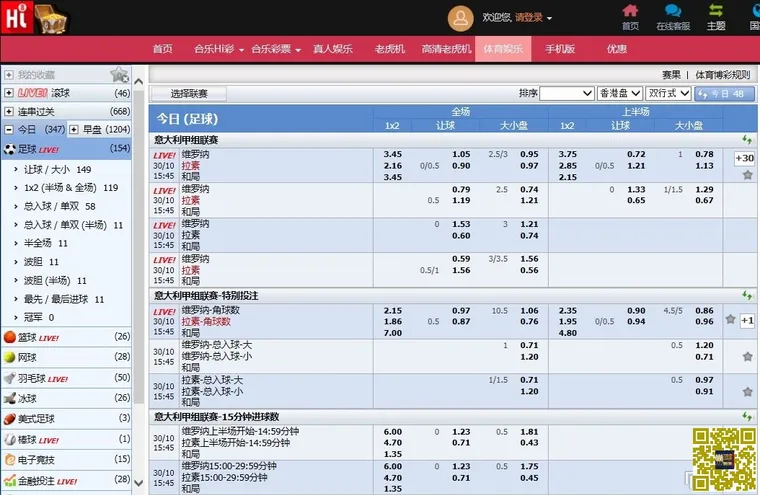Open the 赛果 results link
760x495 pixels.
click(x=671, y=75)
